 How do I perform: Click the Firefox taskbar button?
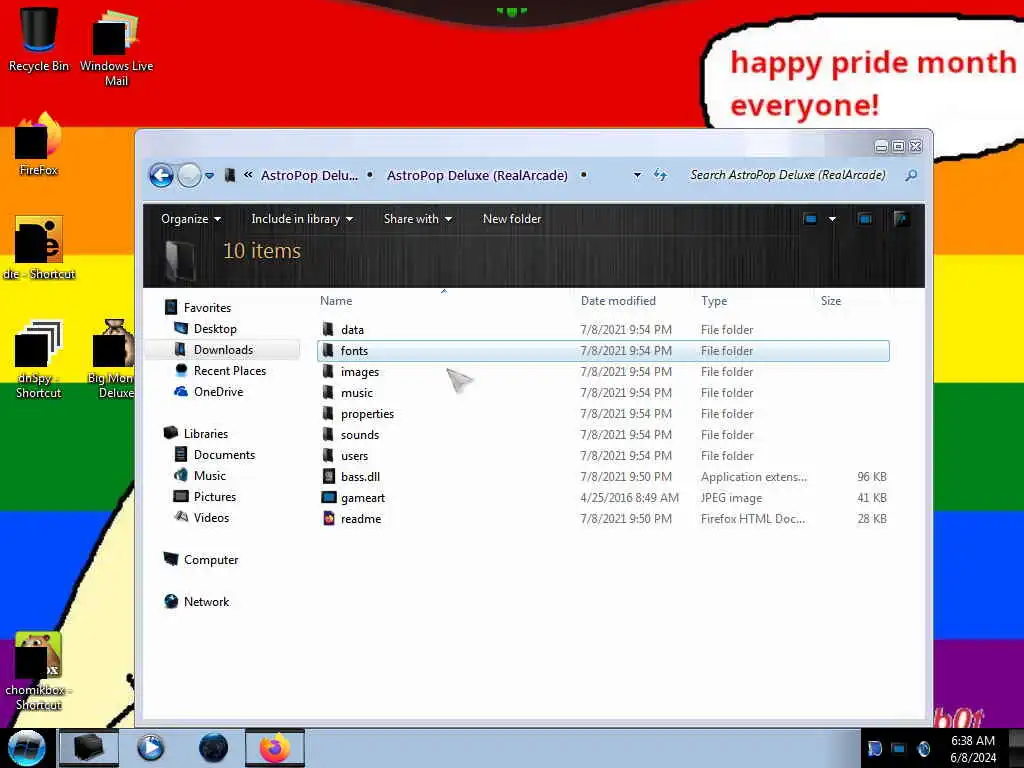[275, 748]
